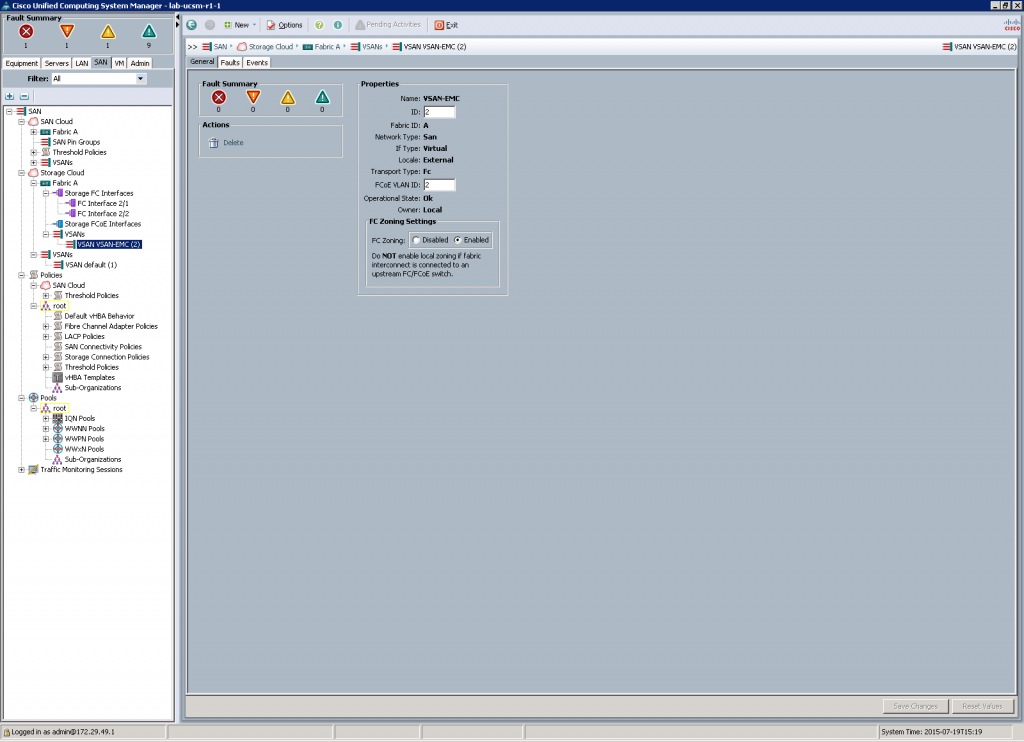The height and width of the screenshot is (742, 1024).
Task: Select Storage Connection Policies in the tree
Action: (106, 357)
